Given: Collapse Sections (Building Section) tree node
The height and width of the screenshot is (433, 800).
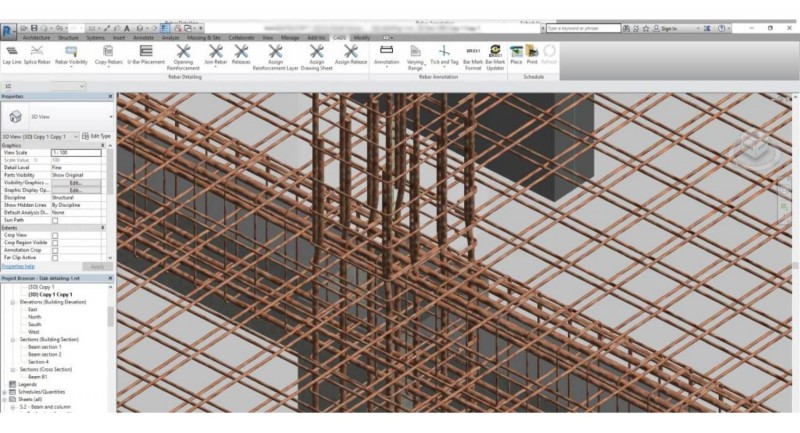Looking at the screenshot, I should pyautogui.click(x=13, y=340).
